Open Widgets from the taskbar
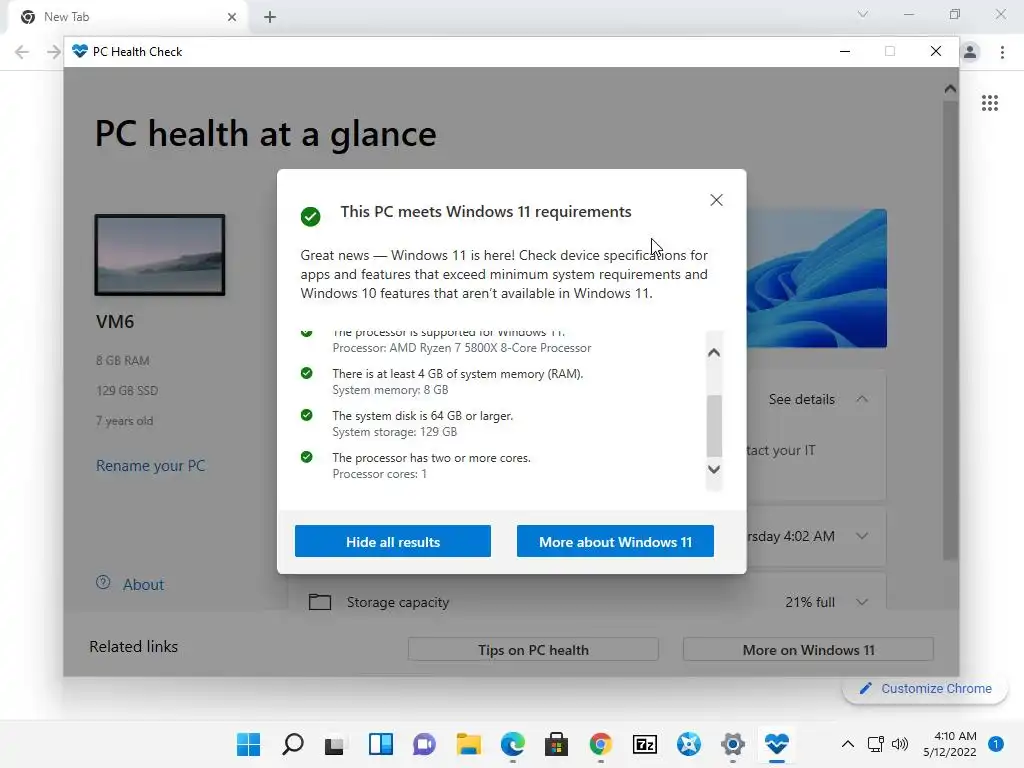Image resolution: width=1024 pixels, height=768 pixels. click(x=381, y=744)
